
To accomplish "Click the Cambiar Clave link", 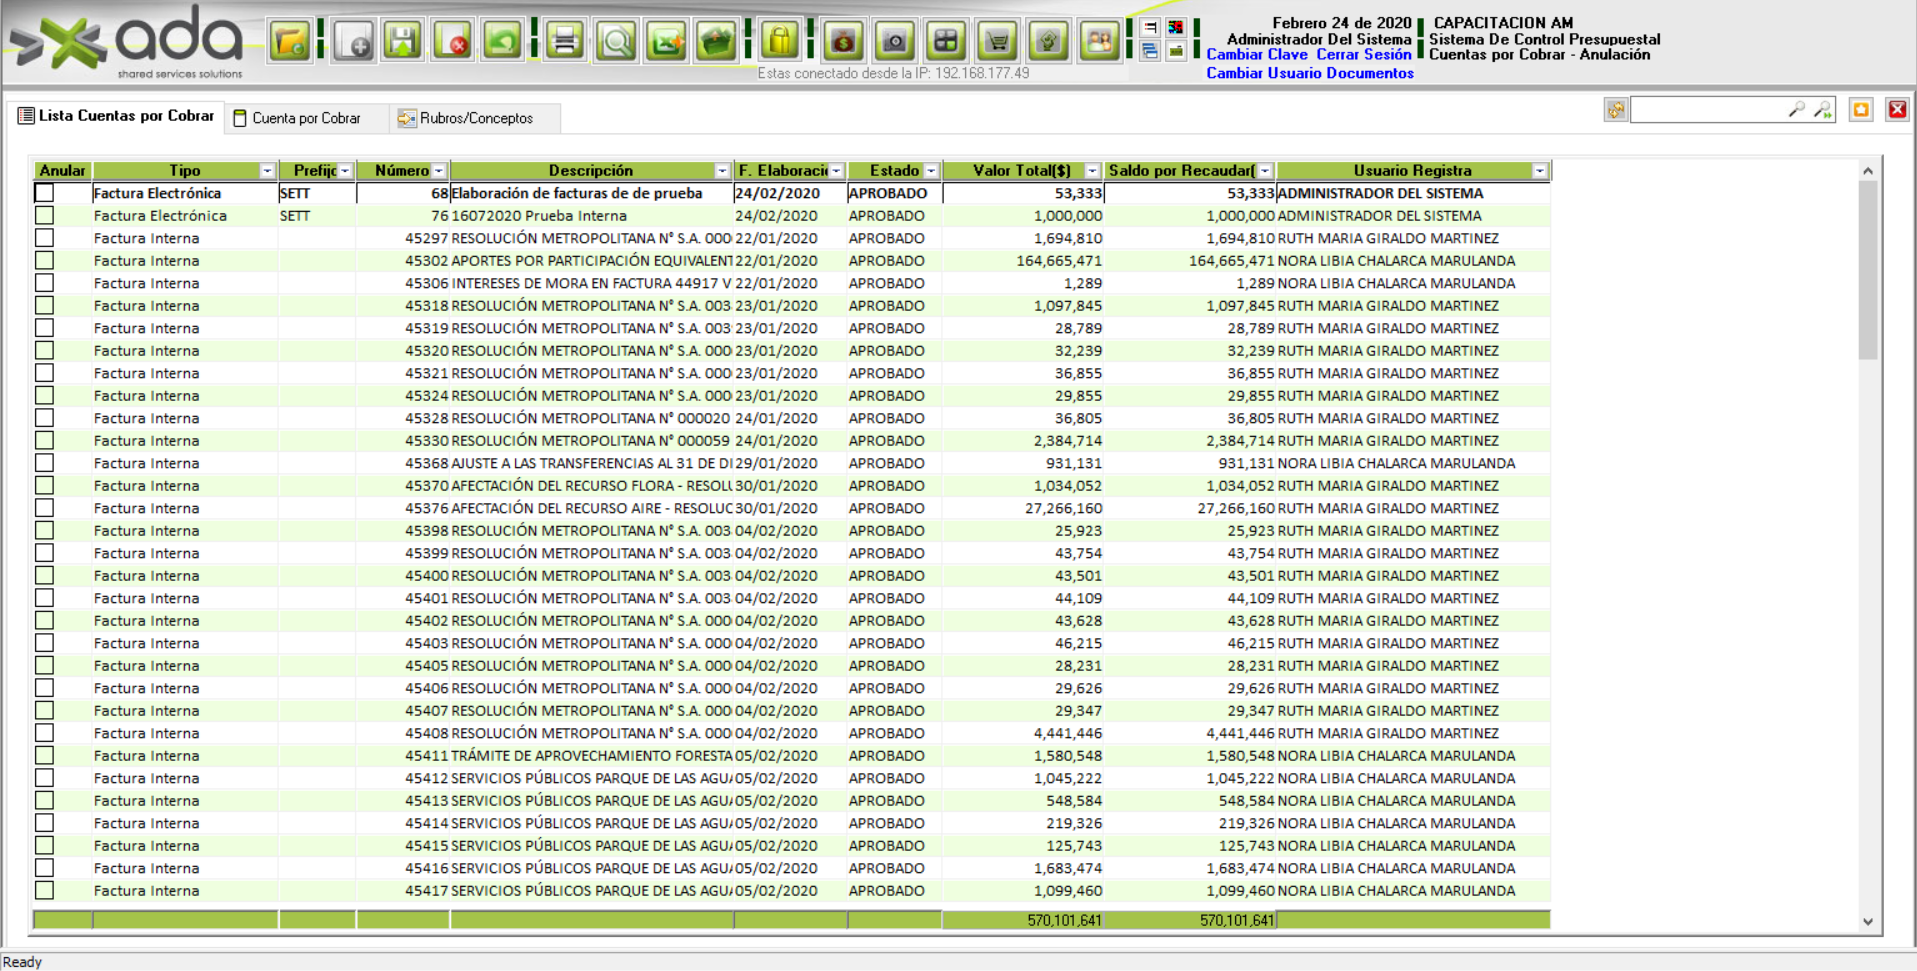I will pyautogui.click(x=1256, y=55).
